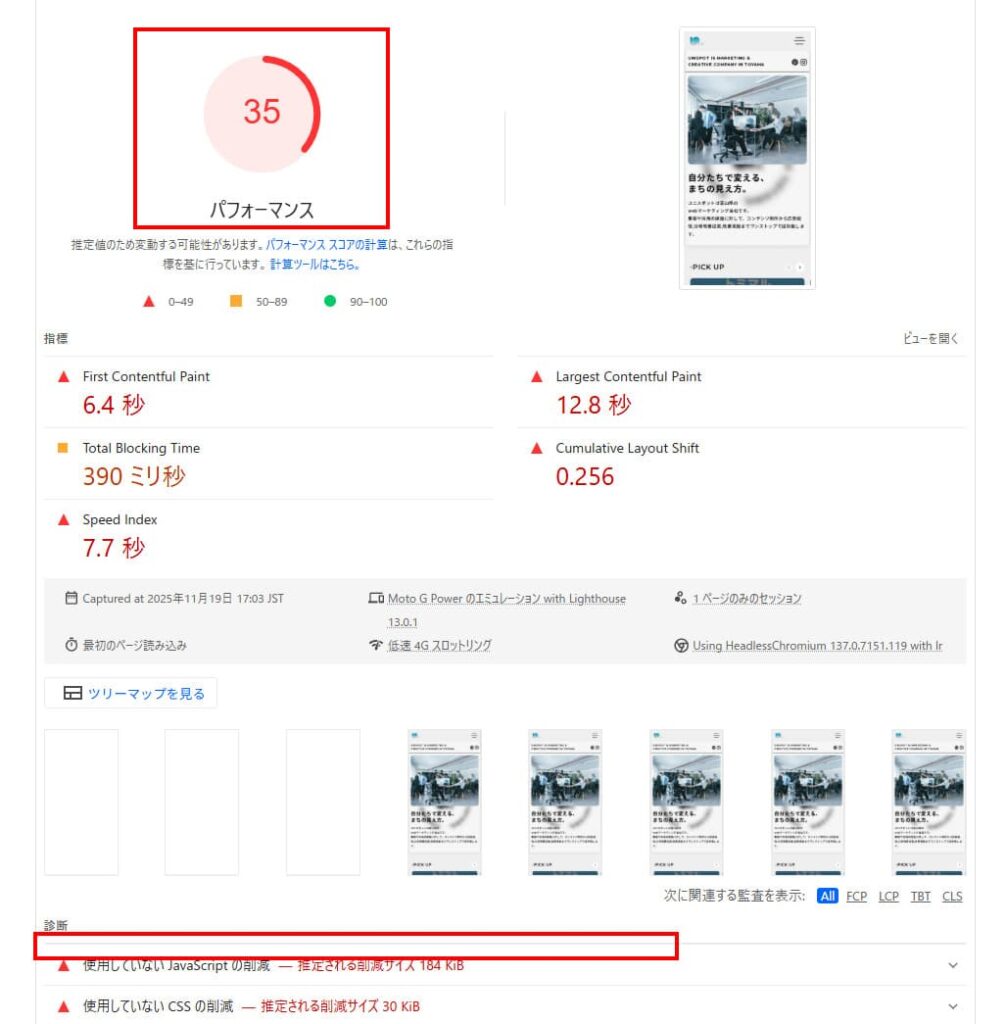Open the パフォーマンス スコアの計算 link
The height and width of the screenshot is (1024, 1006).
tap(326, 245)
